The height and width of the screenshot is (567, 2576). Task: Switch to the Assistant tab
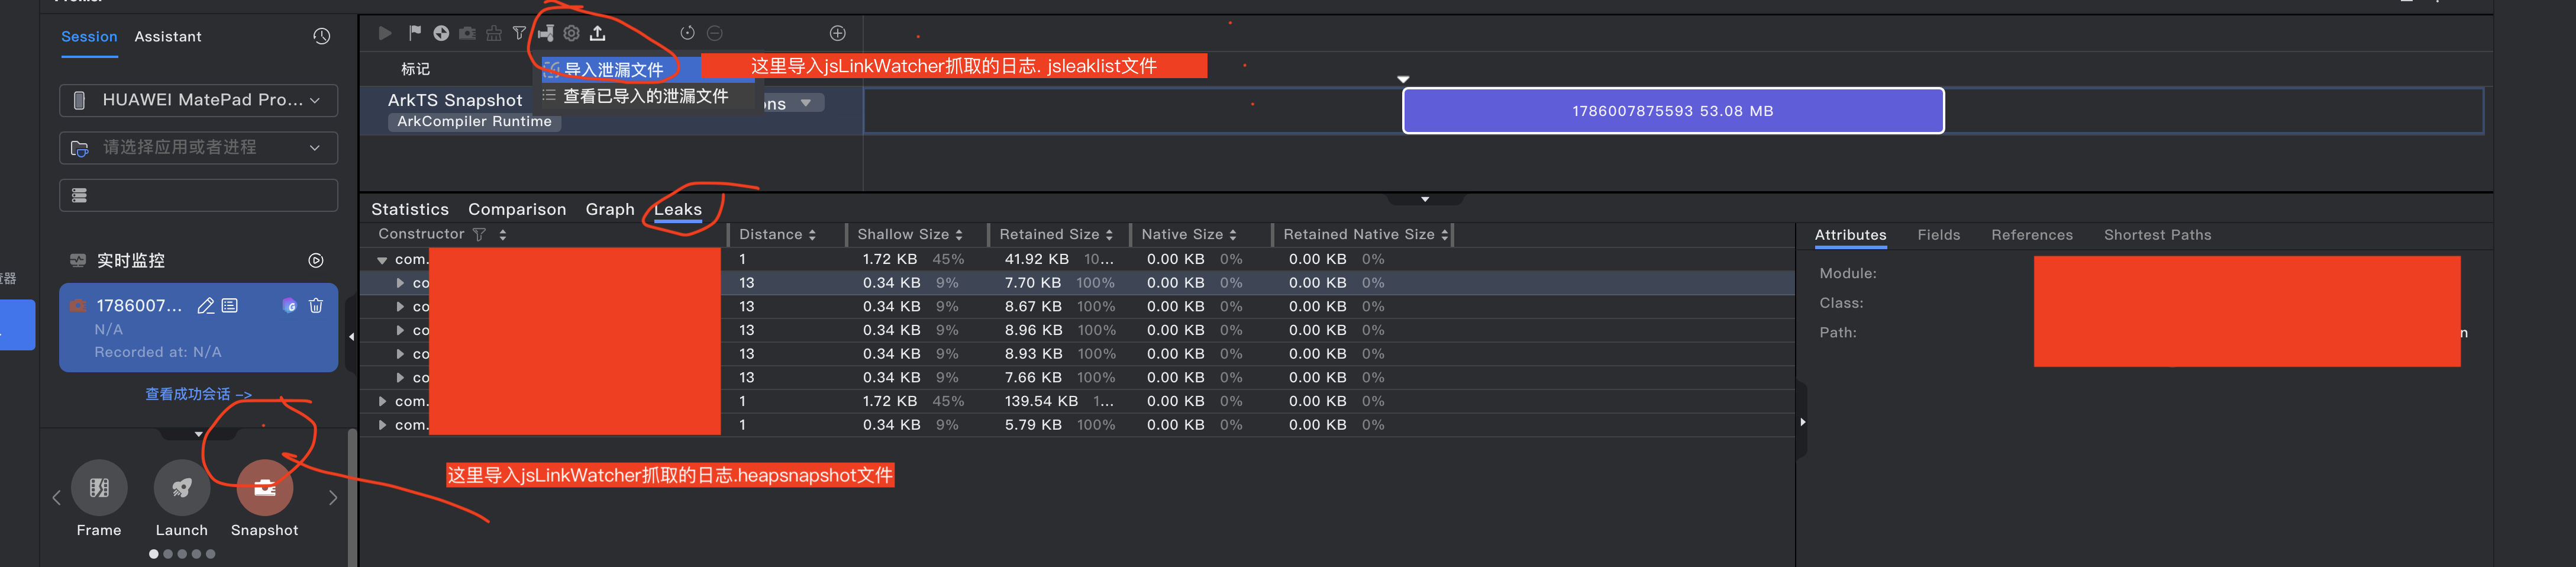pyautogui.click(x=168, y=37)
